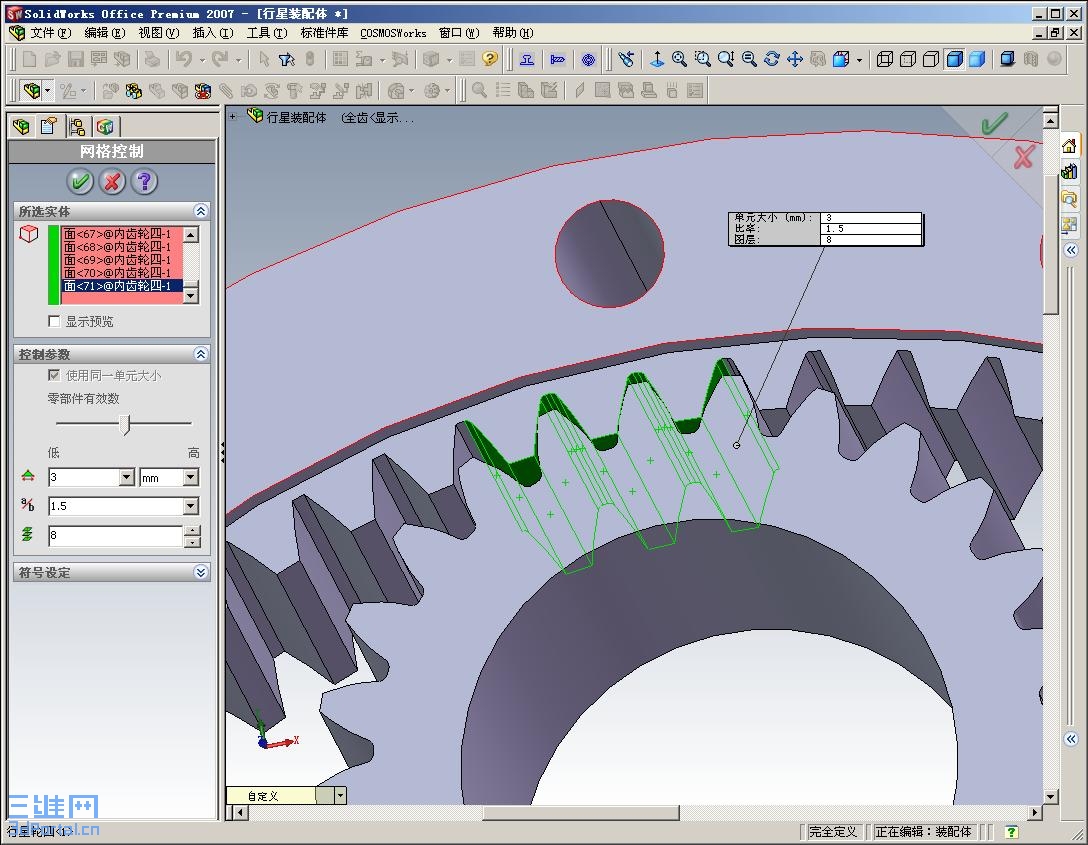Open Standard Views cube icon
The image size is (1088, 845).
pos(841,60)
